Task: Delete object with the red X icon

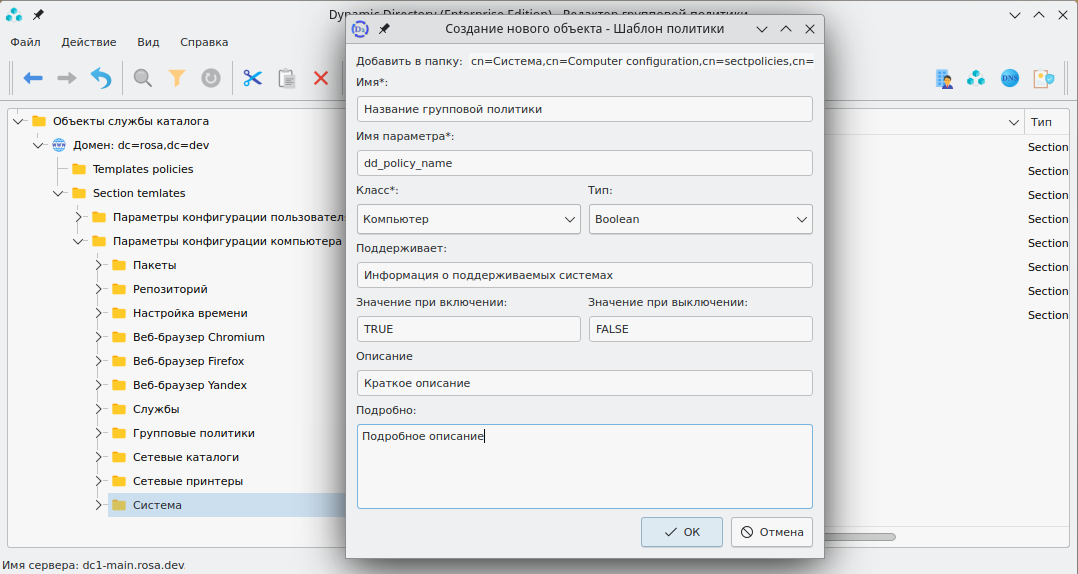Action: 321,78
